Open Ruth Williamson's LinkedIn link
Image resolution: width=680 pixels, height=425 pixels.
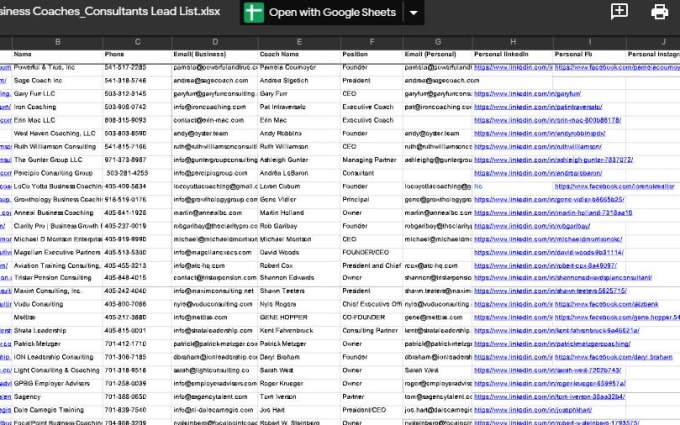pos(538,147)
